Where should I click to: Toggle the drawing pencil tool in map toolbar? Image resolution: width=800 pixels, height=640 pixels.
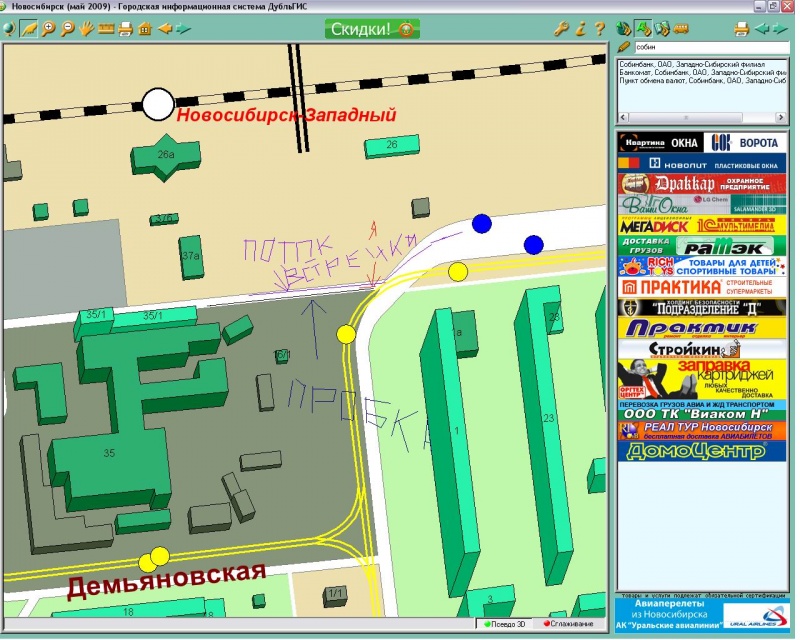(x=29, y=29)
